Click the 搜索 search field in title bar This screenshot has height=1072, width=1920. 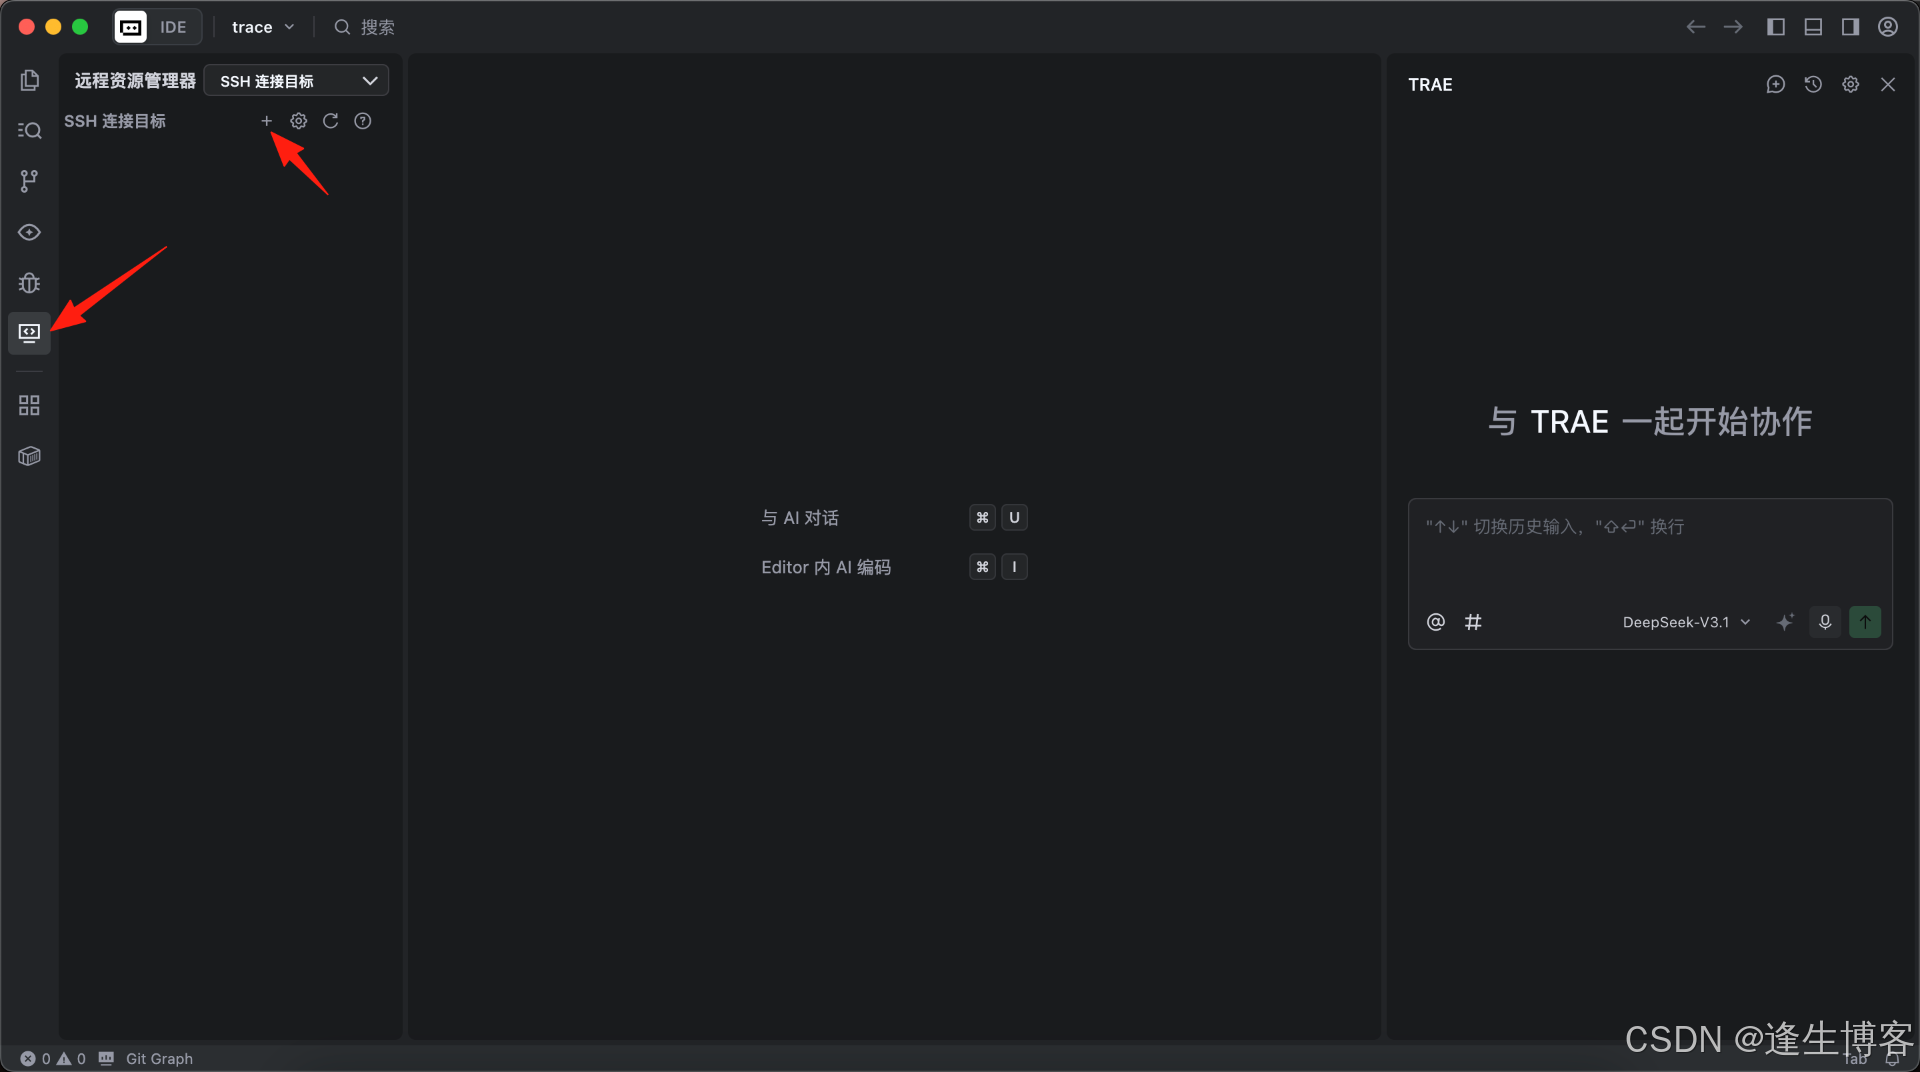point(365,27)
